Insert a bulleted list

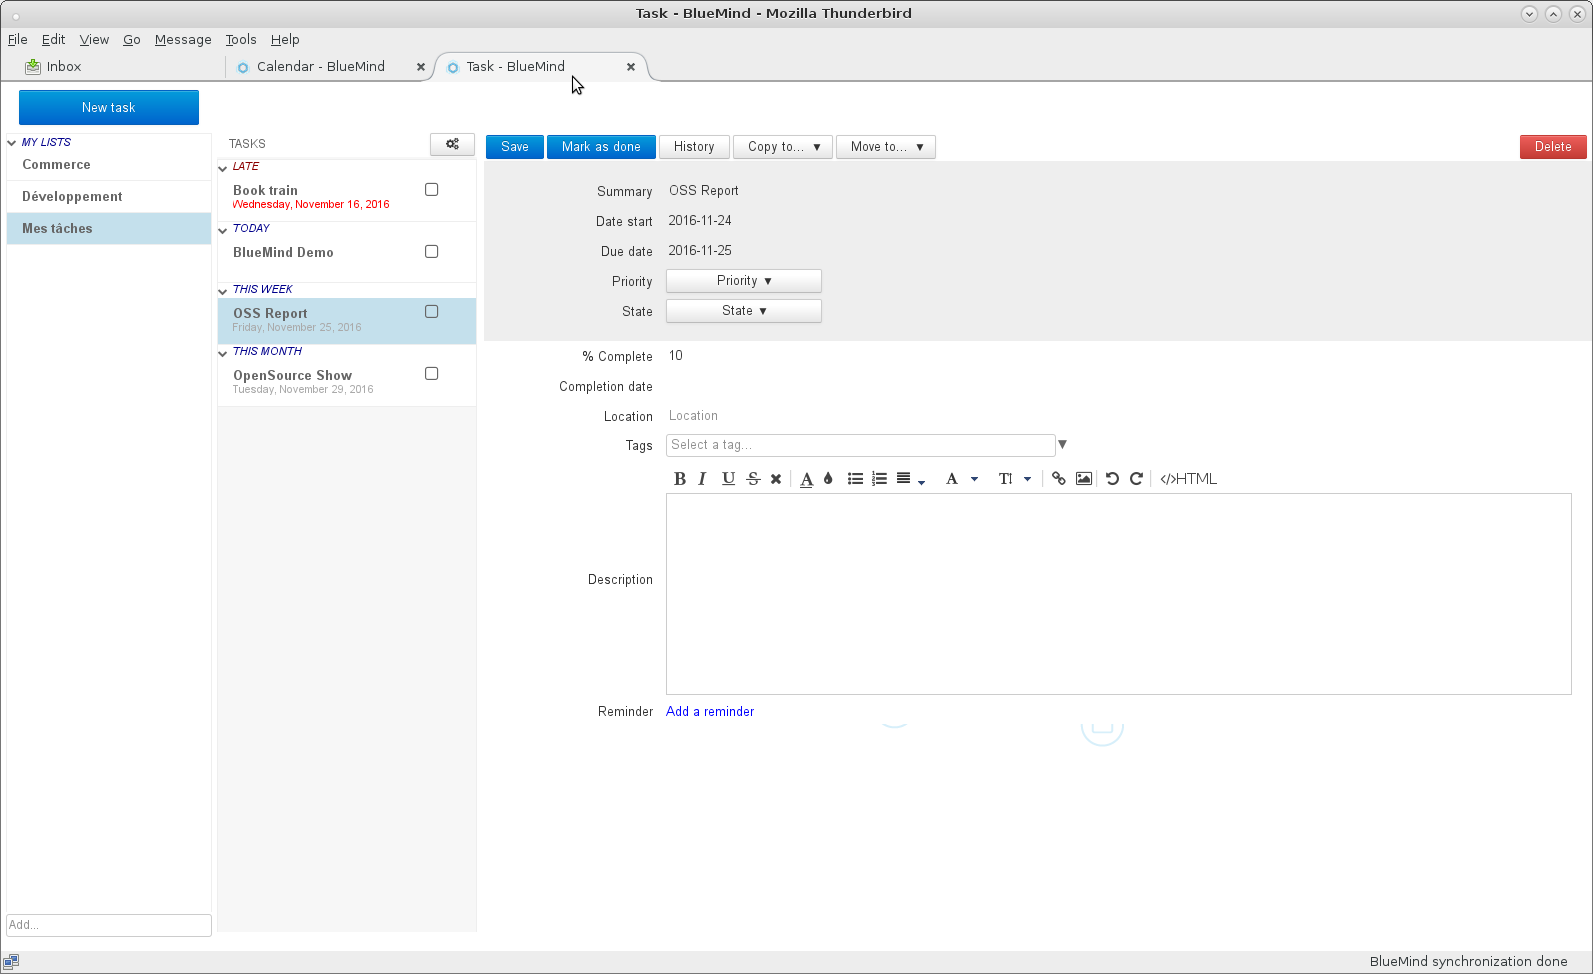(x=855, y=479)
